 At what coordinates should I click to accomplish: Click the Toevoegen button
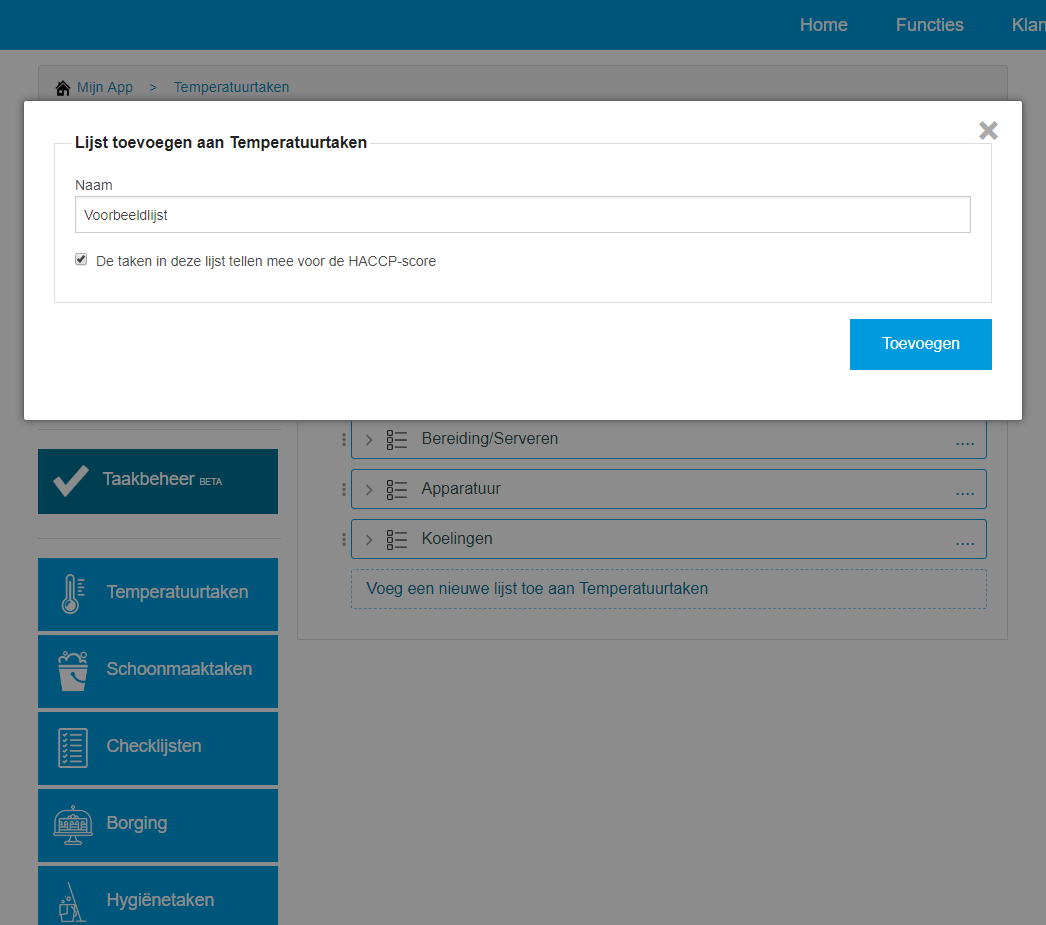coord(921,344)
